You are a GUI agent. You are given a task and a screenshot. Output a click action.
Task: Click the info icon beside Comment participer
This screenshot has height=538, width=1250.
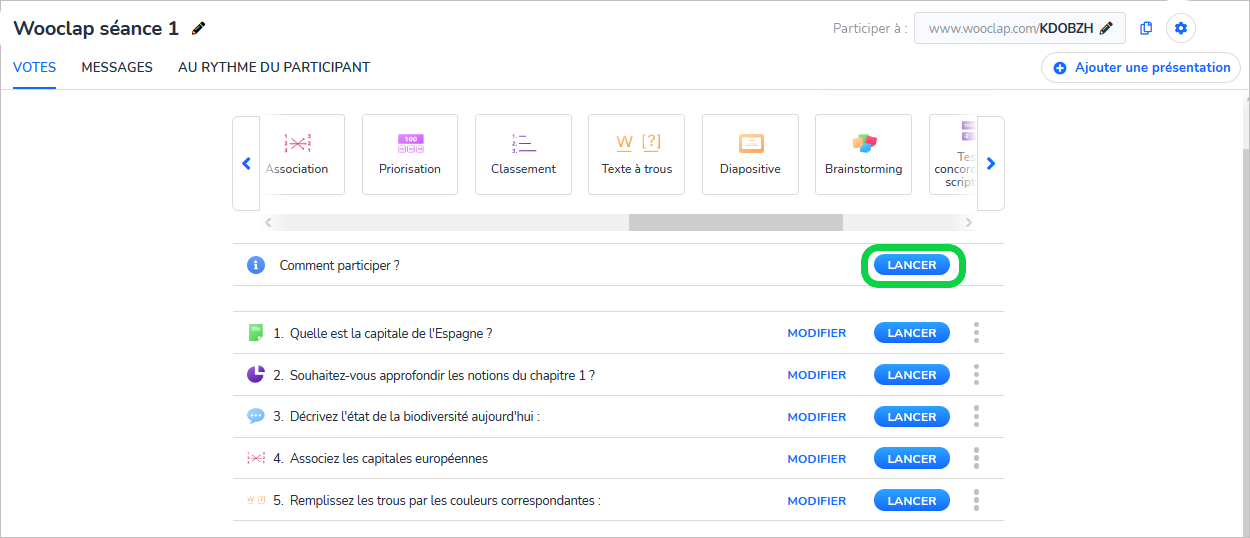256,265
